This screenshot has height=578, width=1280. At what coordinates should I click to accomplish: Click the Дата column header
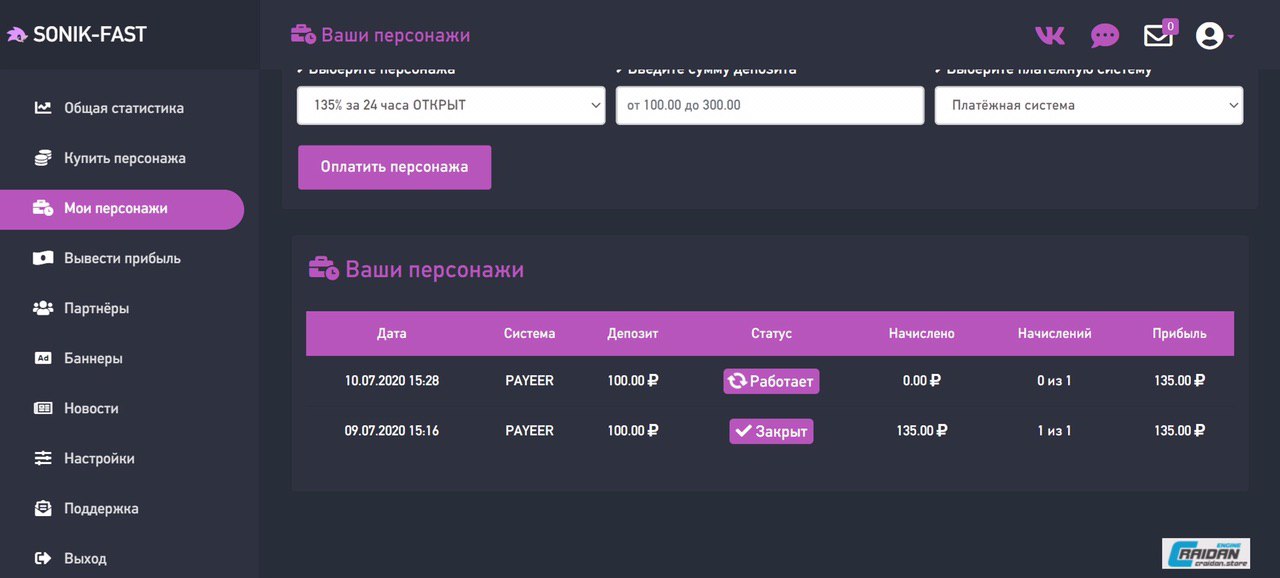click(x=392, y=334)
